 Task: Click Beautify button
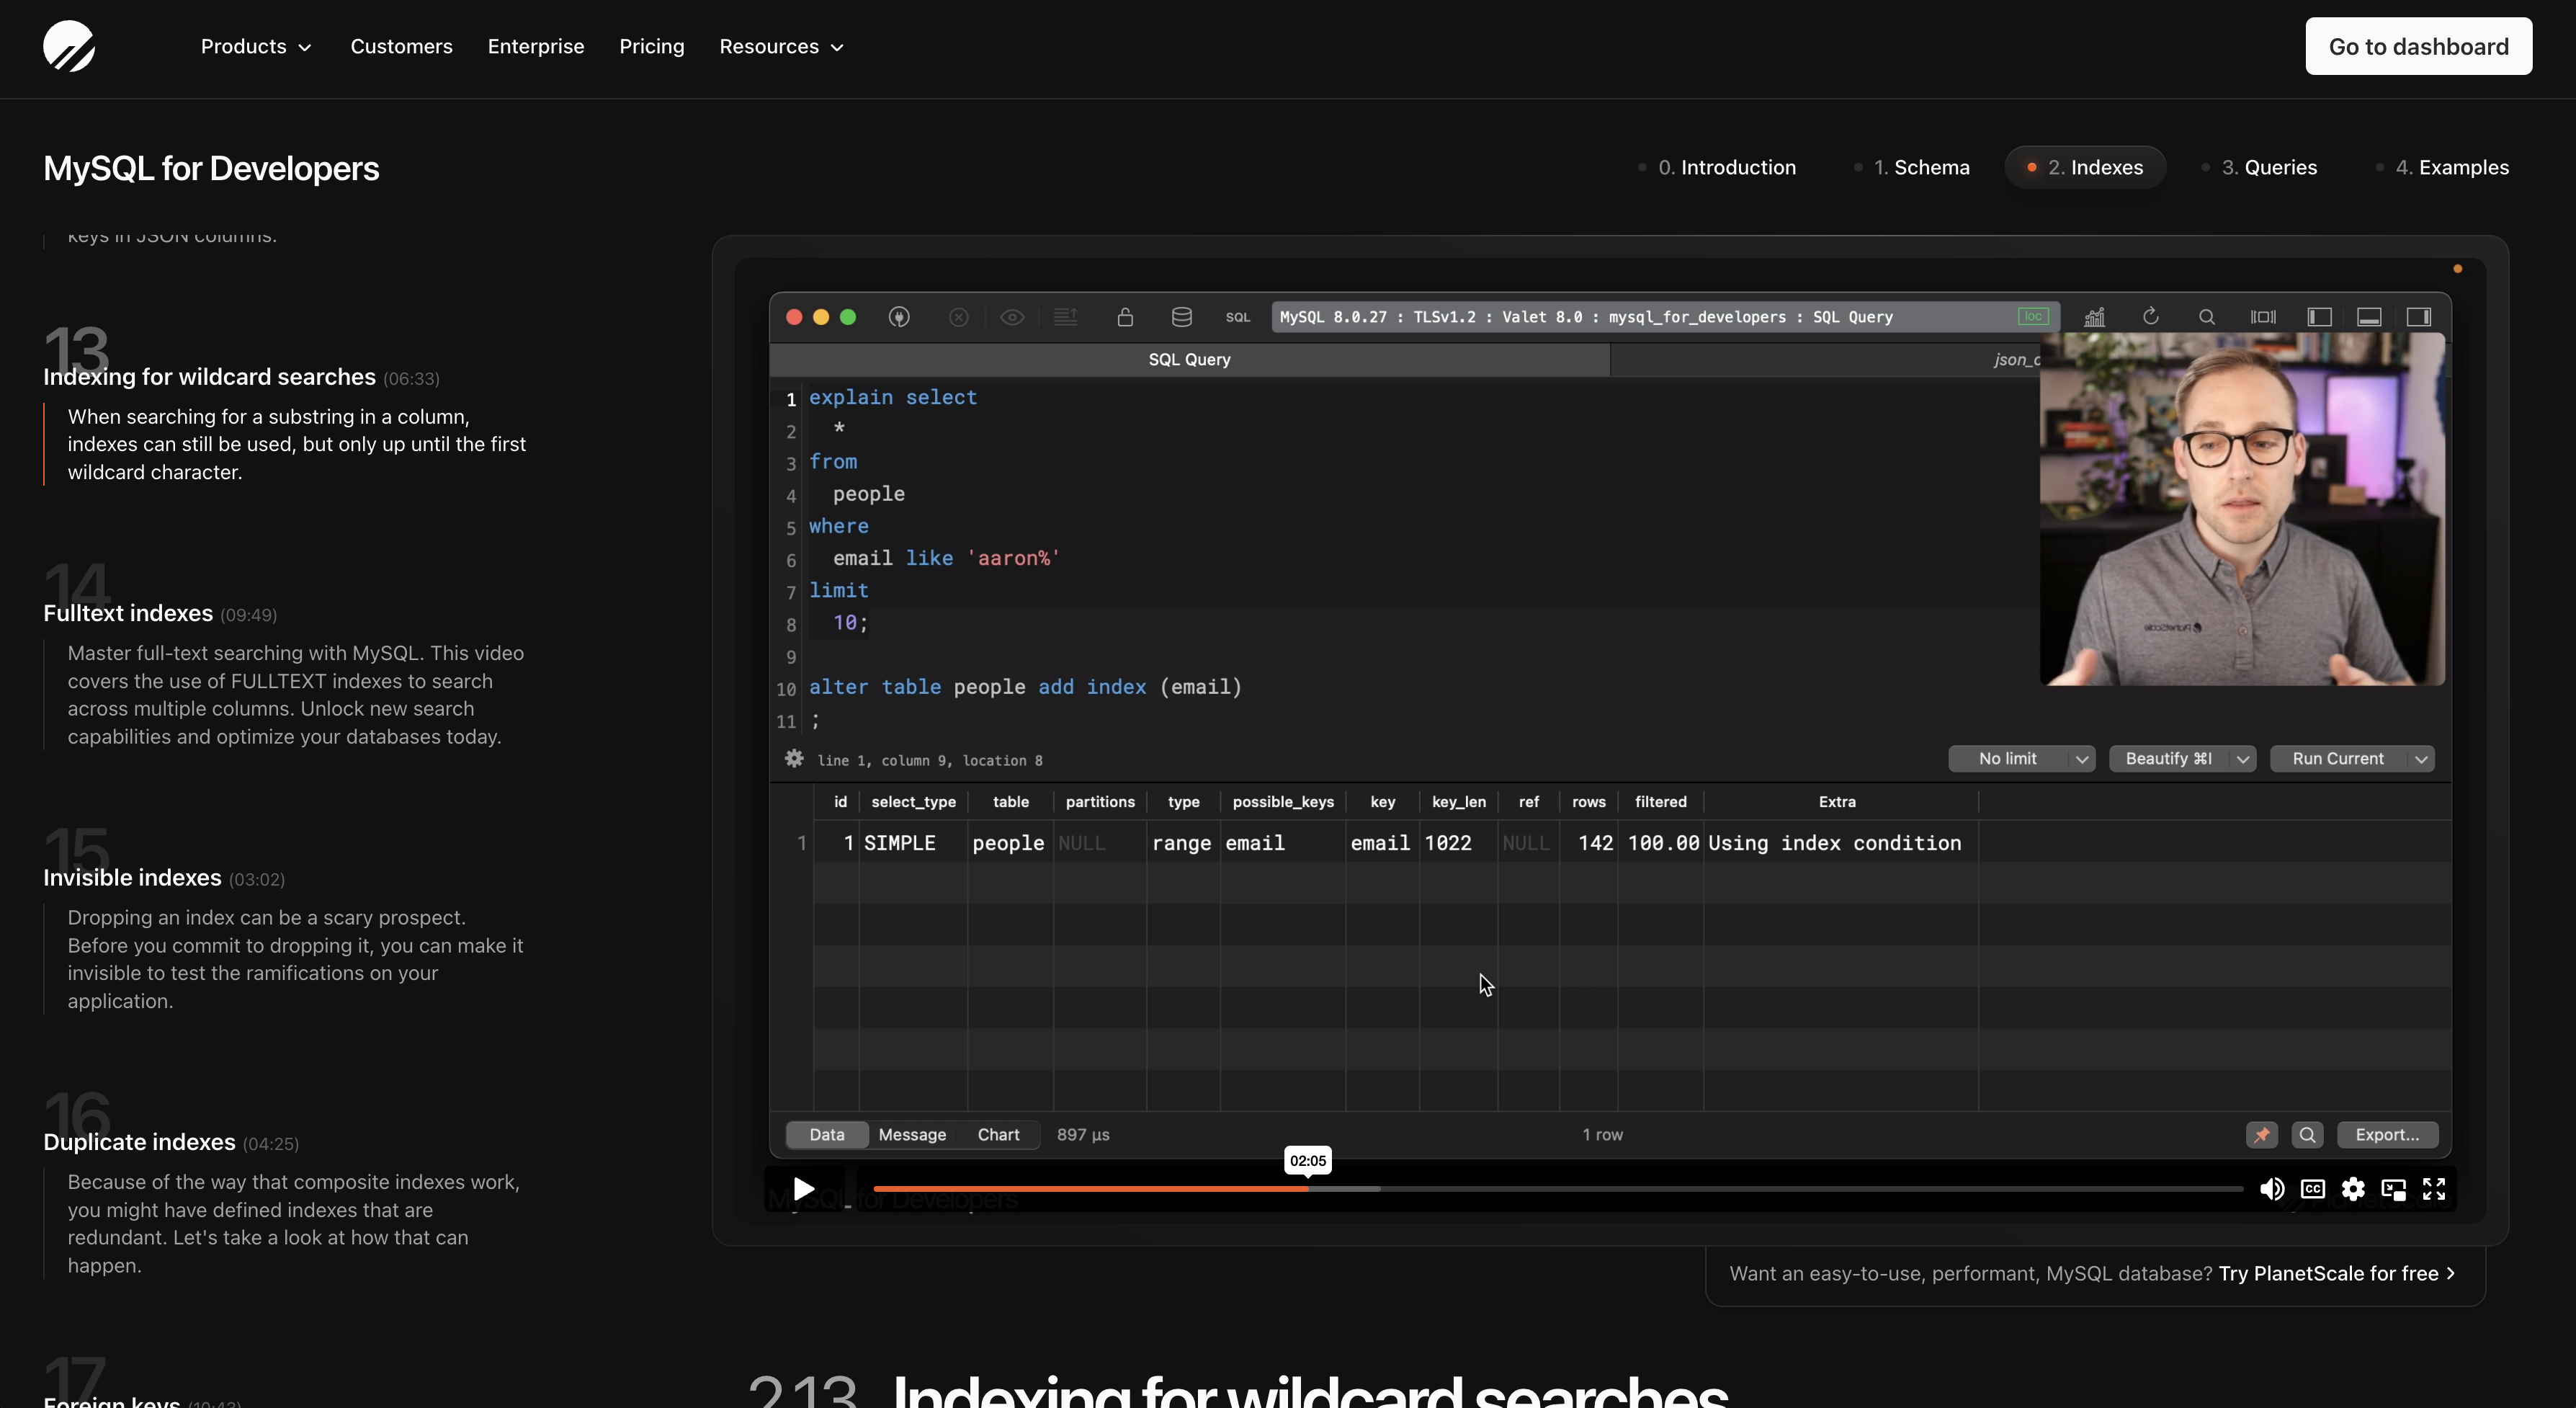(2168, 759)
